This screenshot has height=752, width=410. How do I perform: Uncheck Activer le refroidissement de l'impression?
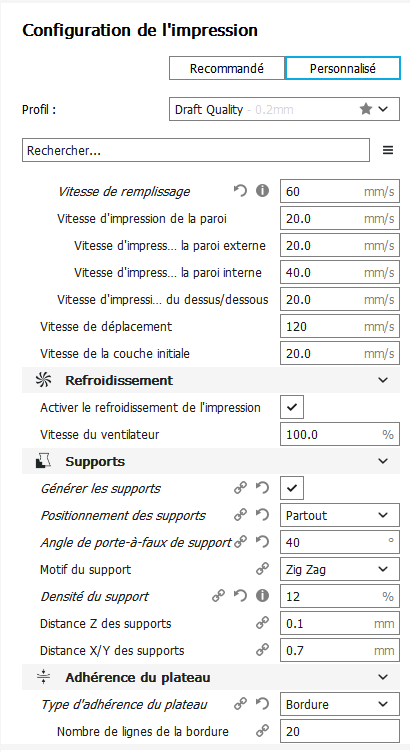tap(292, 408)
